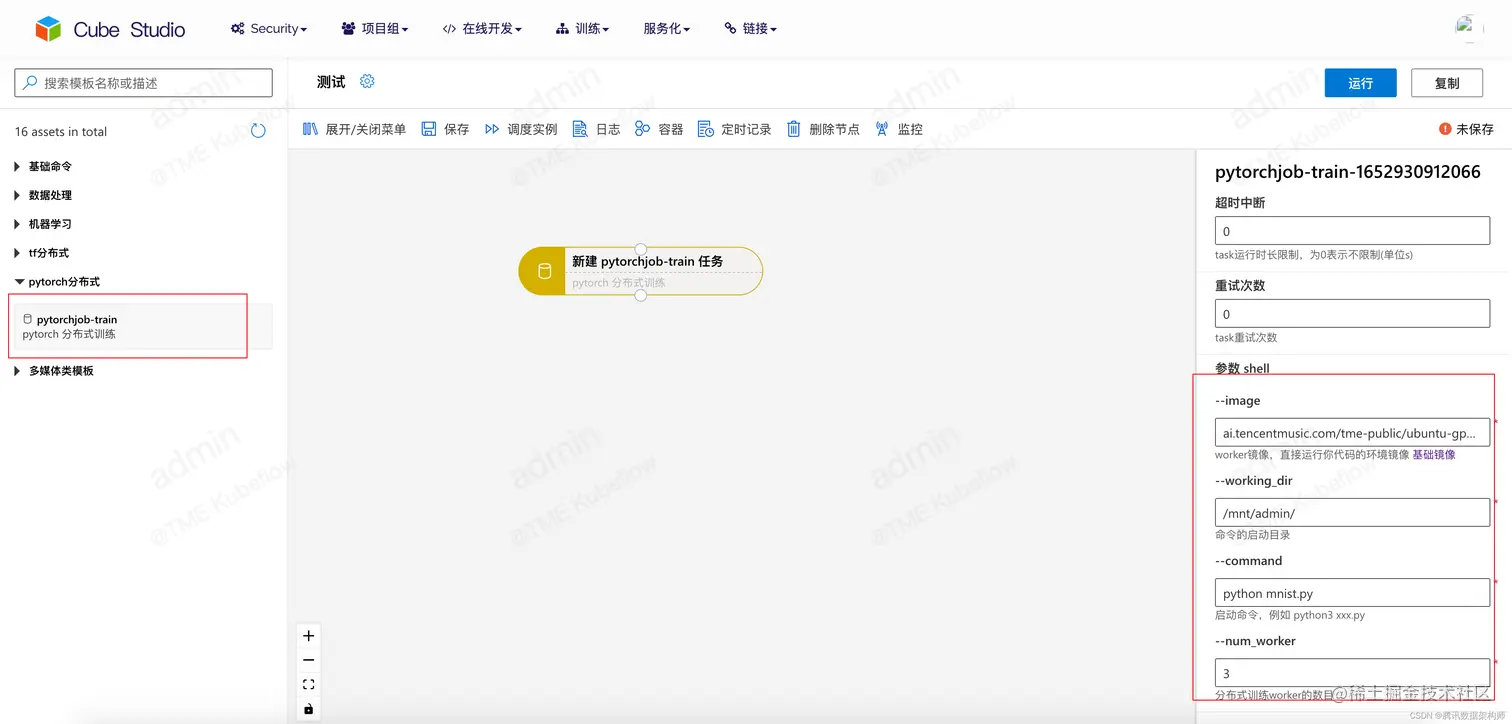Viewport: 1512px width, 724px height.
Task: Click the 容器 (container) icon
Action: click(x=658, y=128)
